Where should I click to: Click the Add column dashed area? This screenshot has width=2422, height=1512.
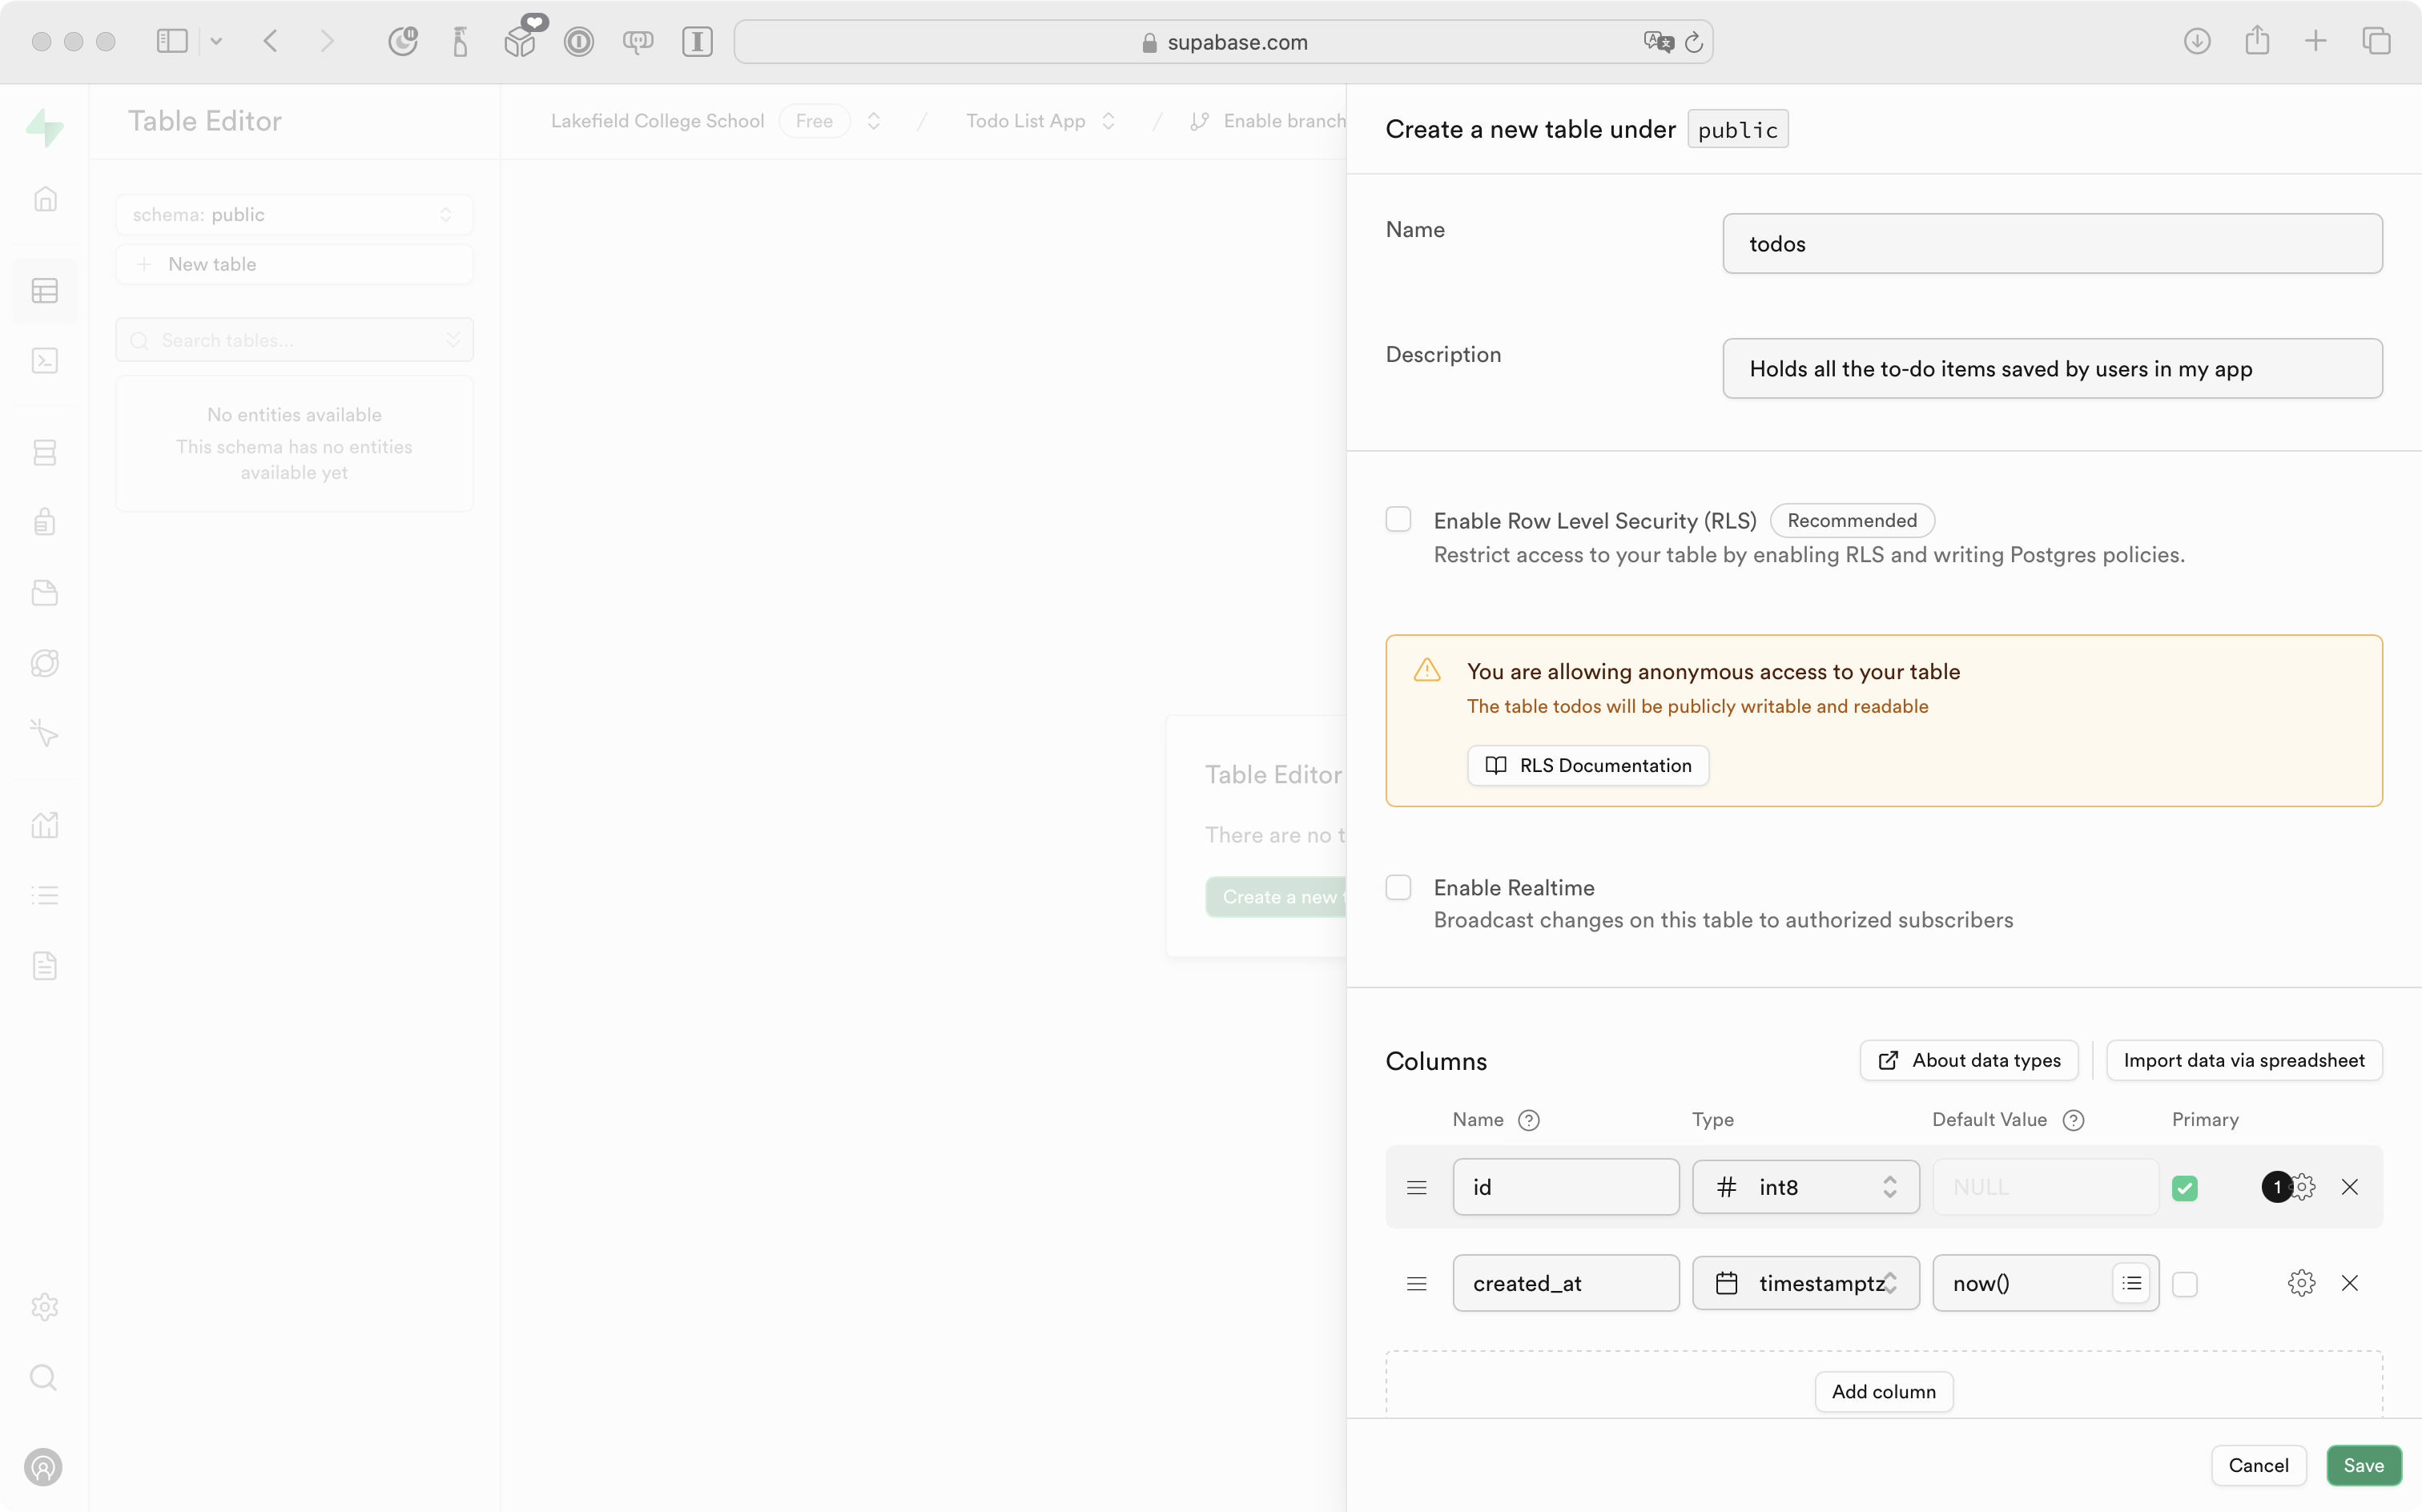[x=1883, y=1391]
